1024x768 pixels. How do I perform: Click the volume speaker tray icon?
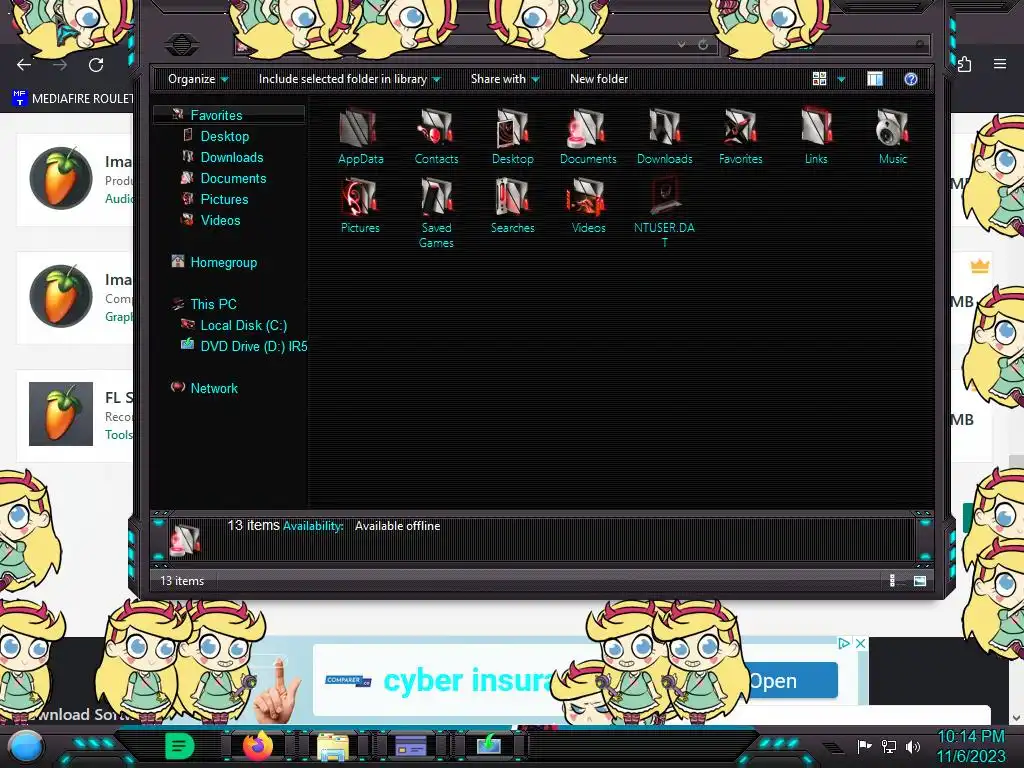pyautogui.click(x=913, y=746)
